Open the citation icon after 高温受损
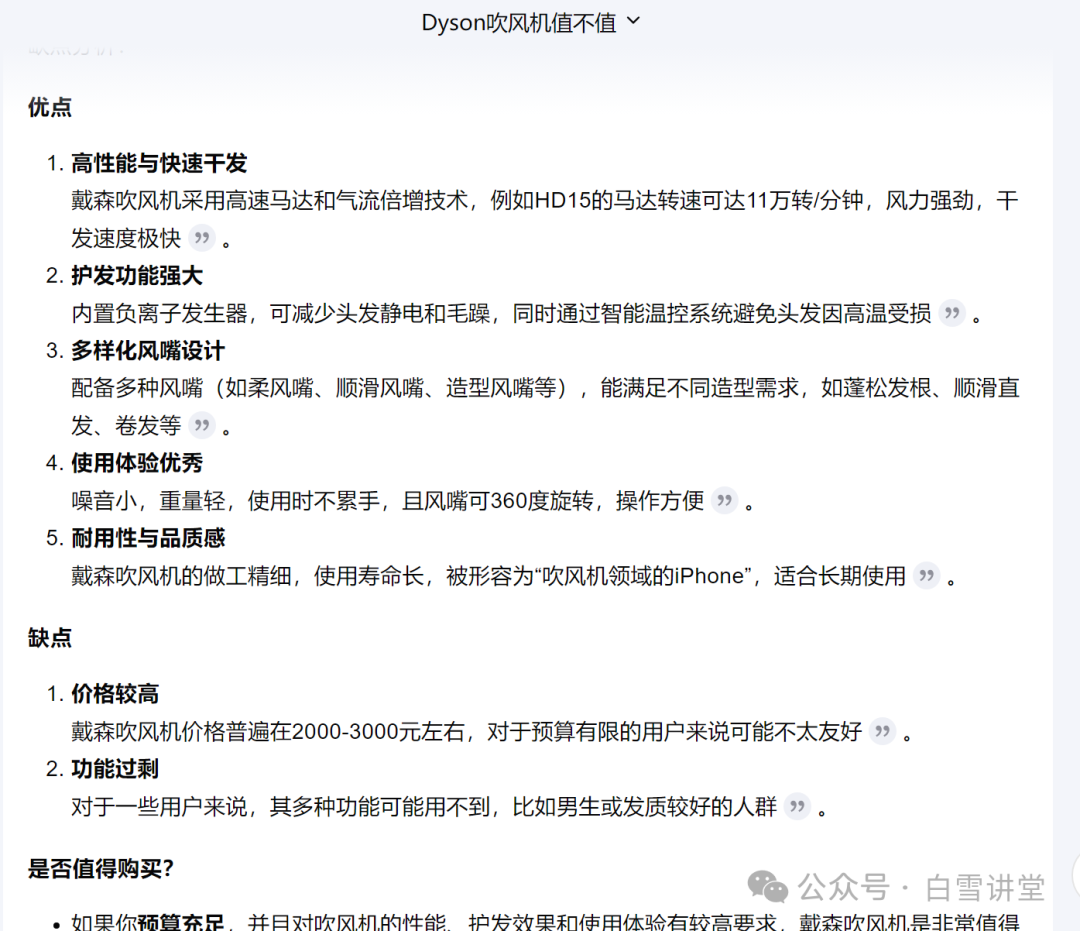This screenshot has height=931, width=1080. 953,313
